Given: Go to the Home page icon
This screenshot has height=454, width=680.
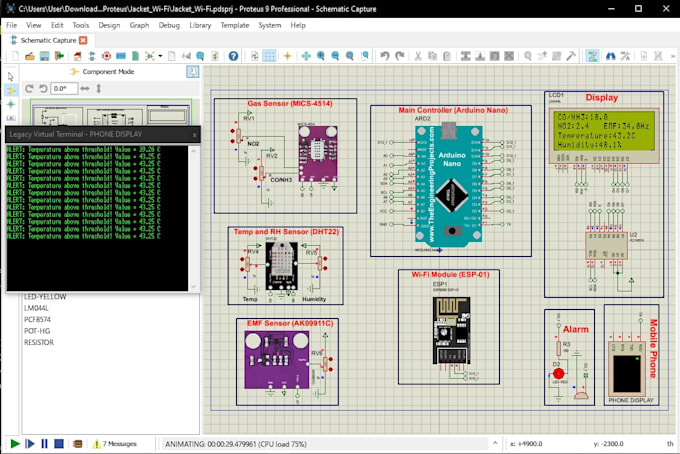Looking at the screenshot, I should (x=78, y=56).
